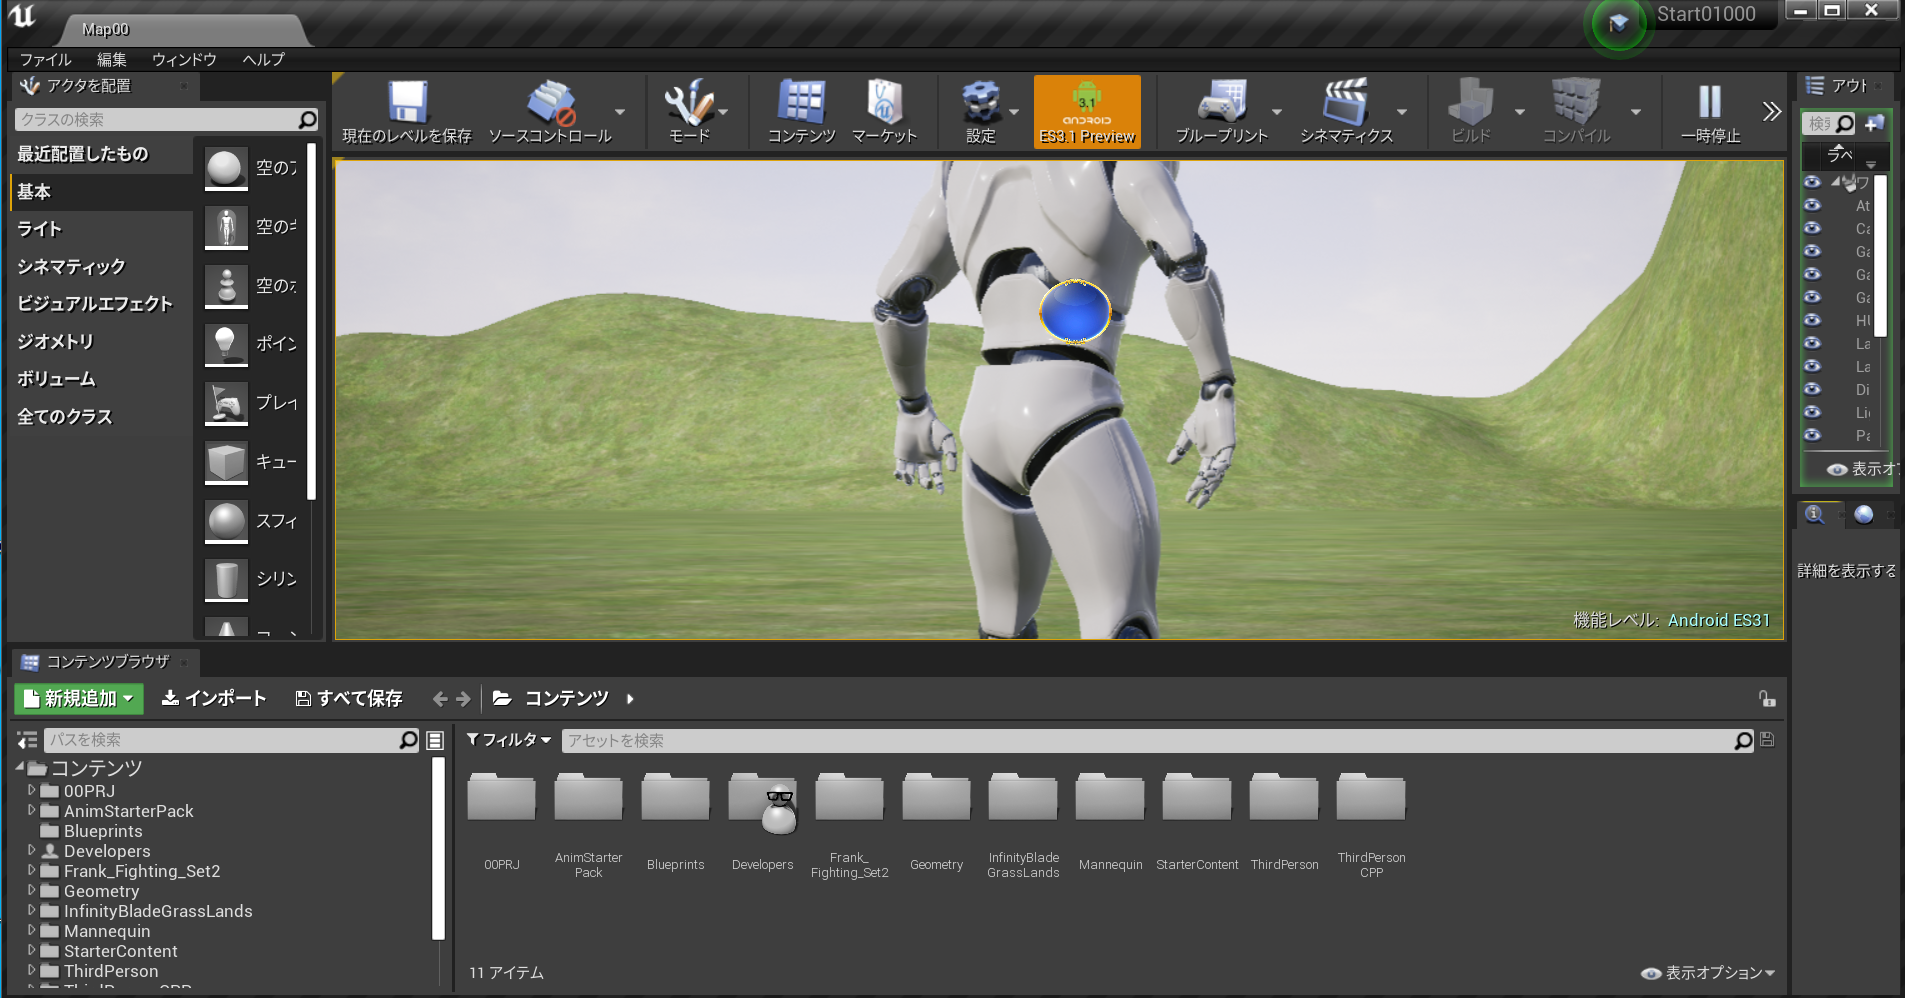
Task: Select the Cube primitive icon
Action: tap(226, 462)
